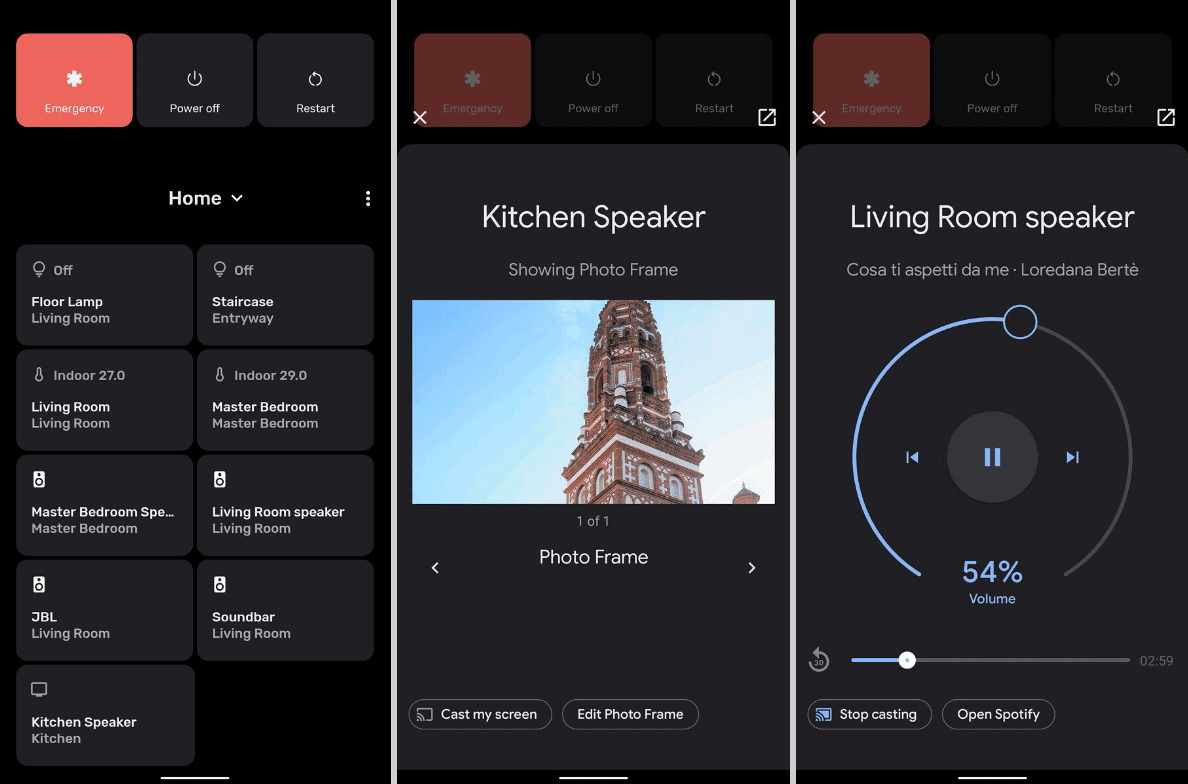Go to next Photo Frame item
Screen dimensions: 1188x784
point(752,567)
